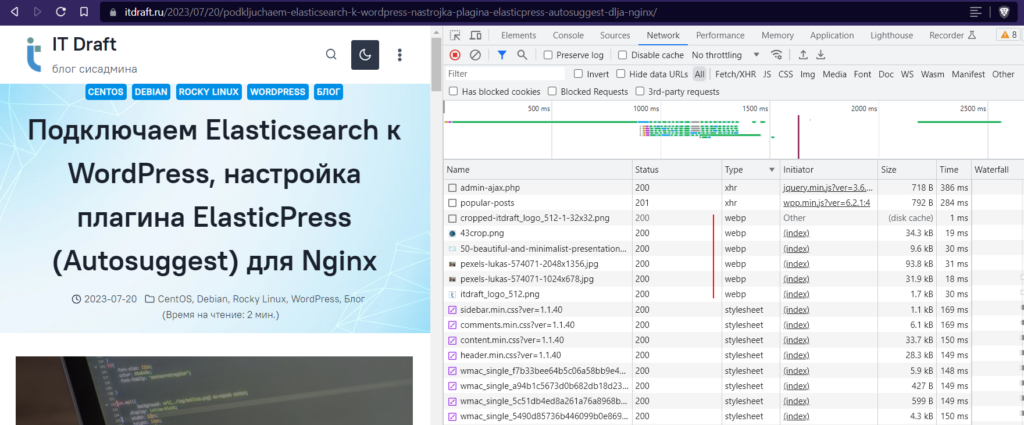Viewport: 1024px width, 425px height.
Task: Check Hide data URLs
Action: 621,74
